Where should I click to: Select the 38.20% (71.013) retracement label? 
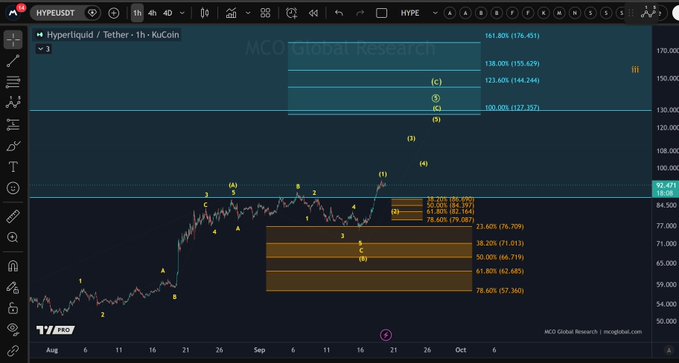coord(500,243)
